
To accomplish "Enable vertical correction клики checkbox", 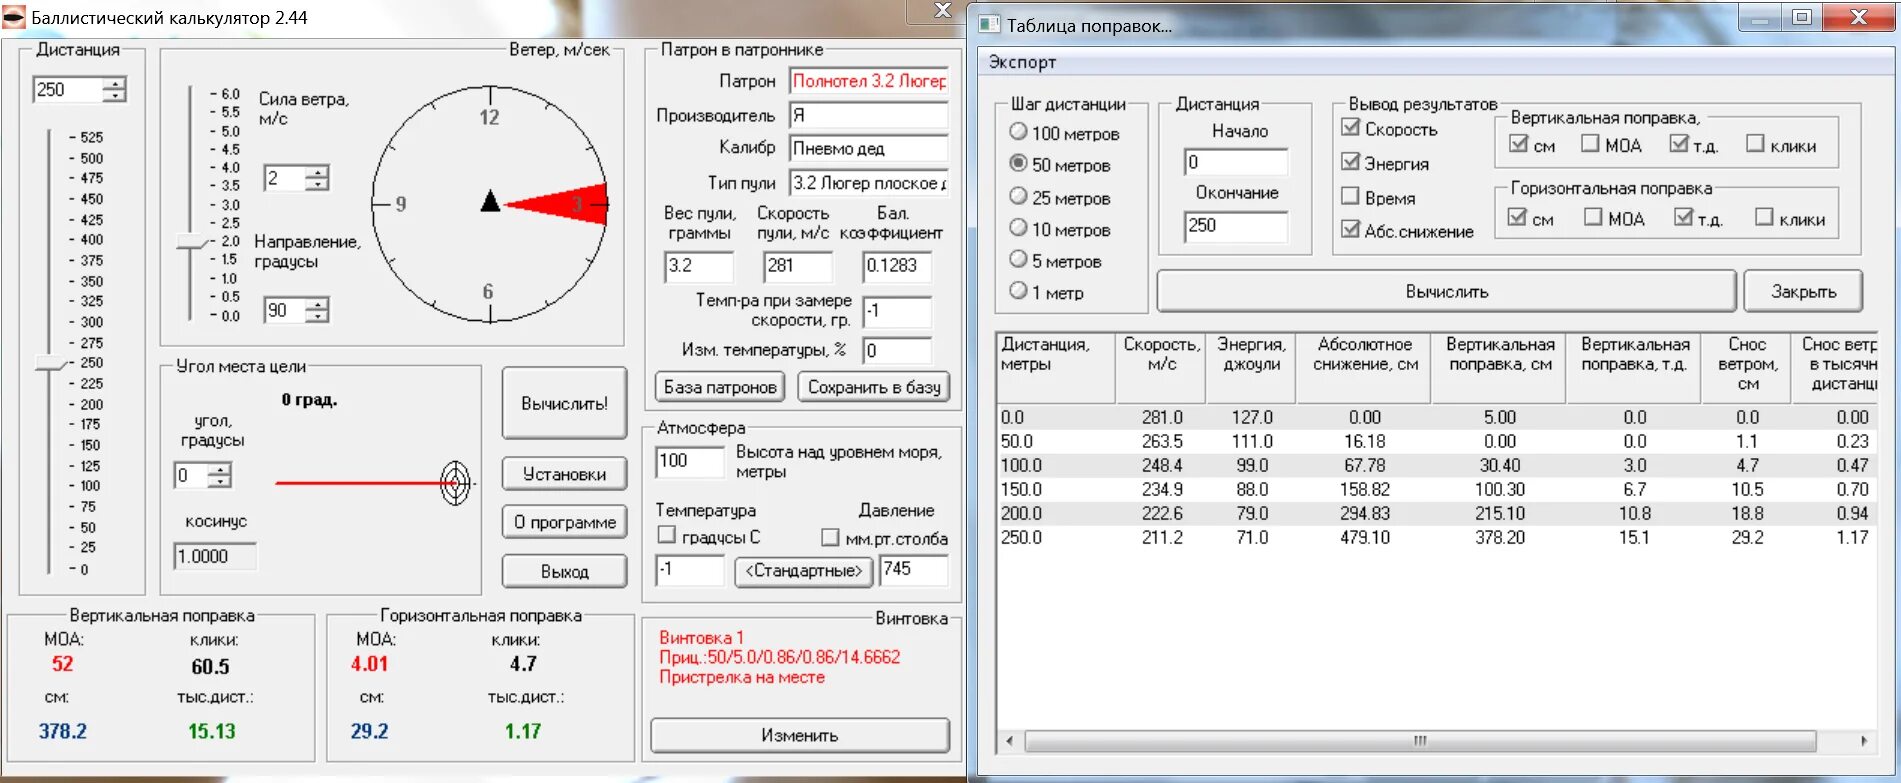I will click(x=1755, y=144).
